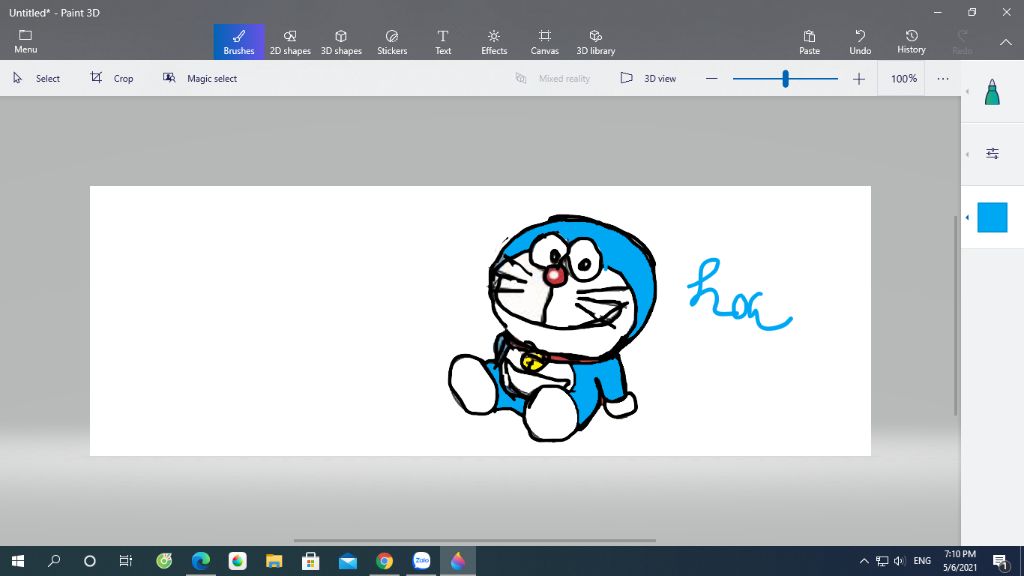Open Canvas settings
Viewport: 1024px width, 576px height.
(x=545, y=42)
